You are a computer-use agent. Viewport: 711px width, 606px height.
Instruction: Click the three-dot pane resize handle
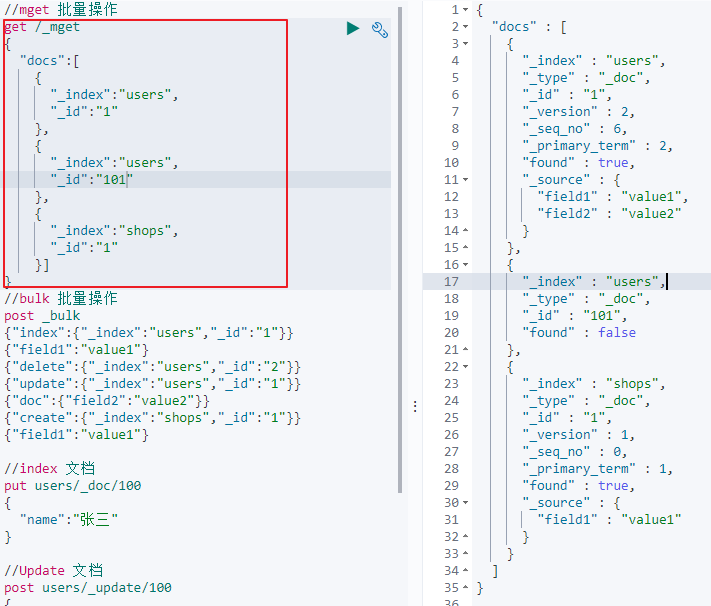tap(415, 406)
